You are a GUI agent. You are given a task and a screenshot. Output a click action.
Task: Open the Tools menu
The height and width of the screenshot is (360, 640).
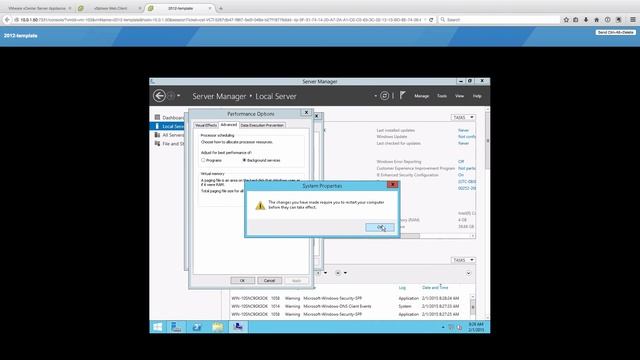[x=442, y=96]
